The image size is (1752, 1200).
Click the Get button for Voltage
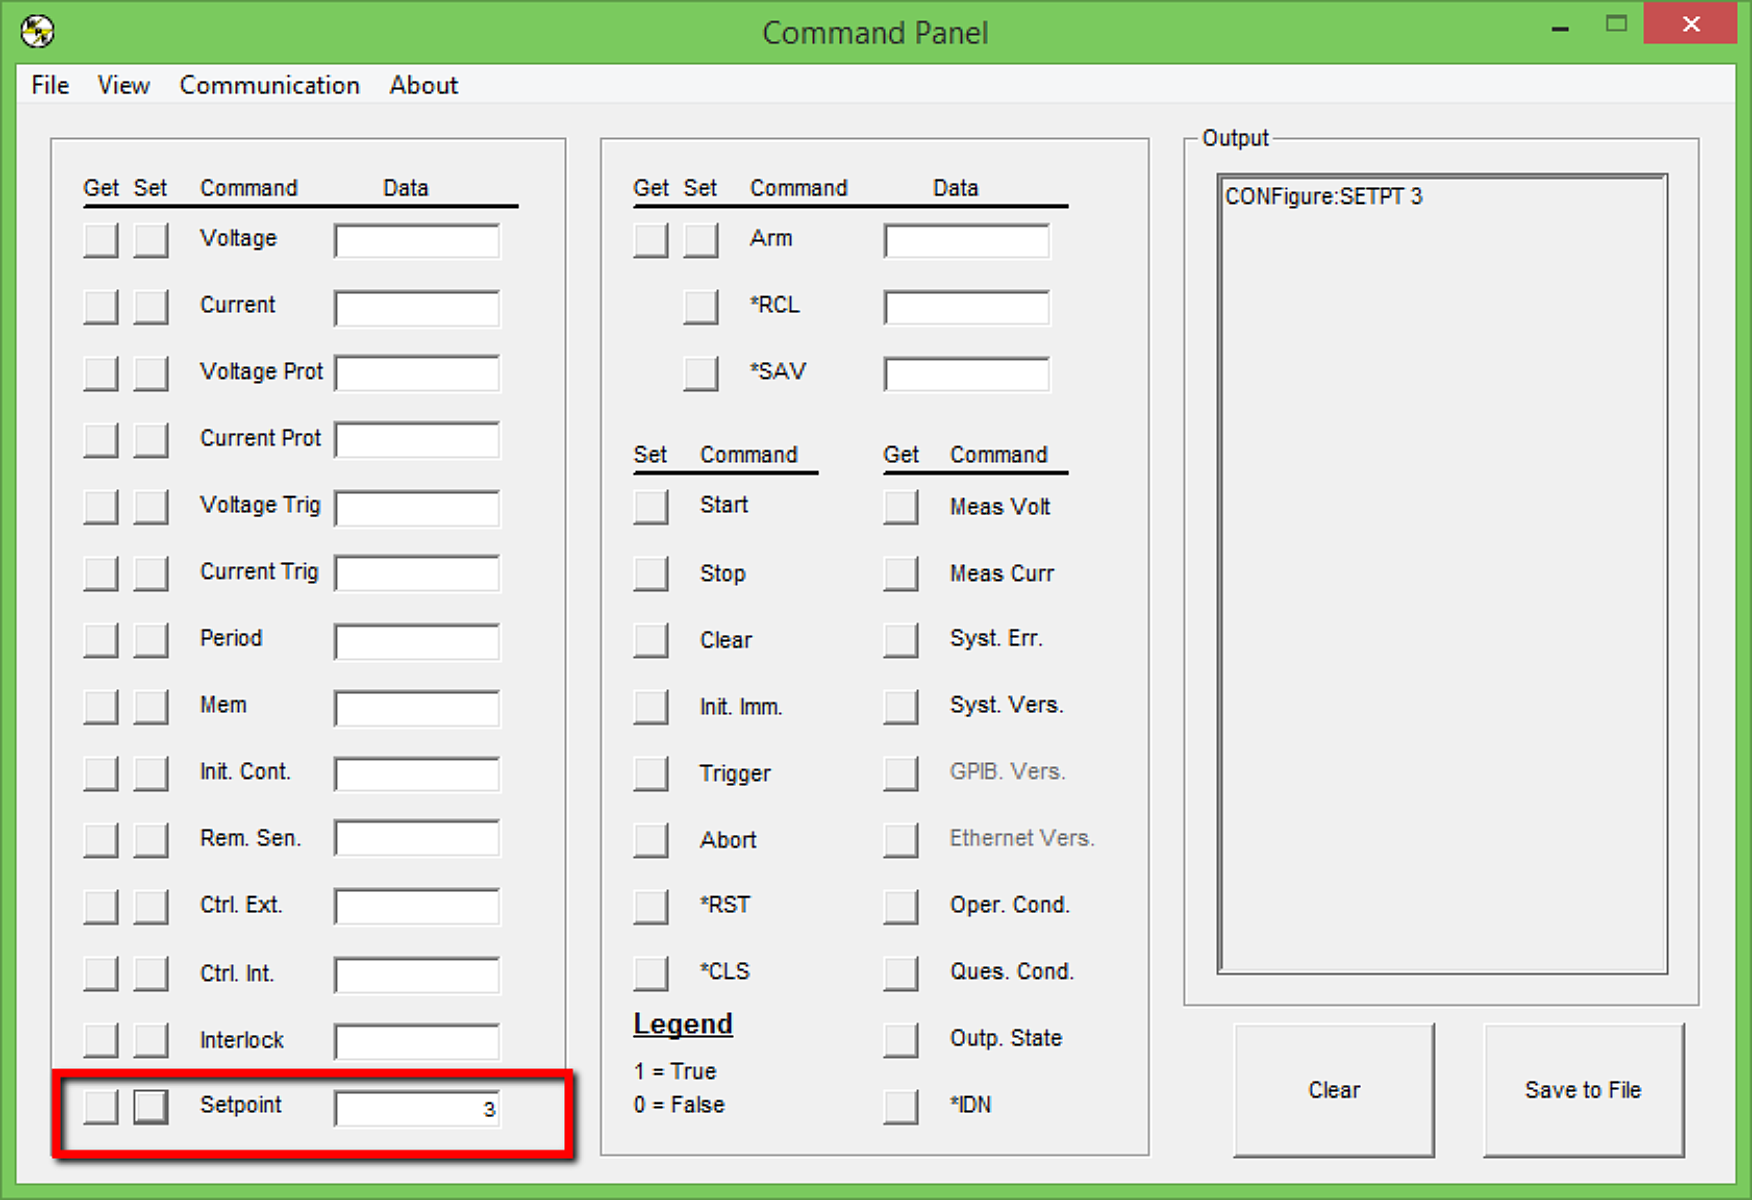click(x=101, y=240)
